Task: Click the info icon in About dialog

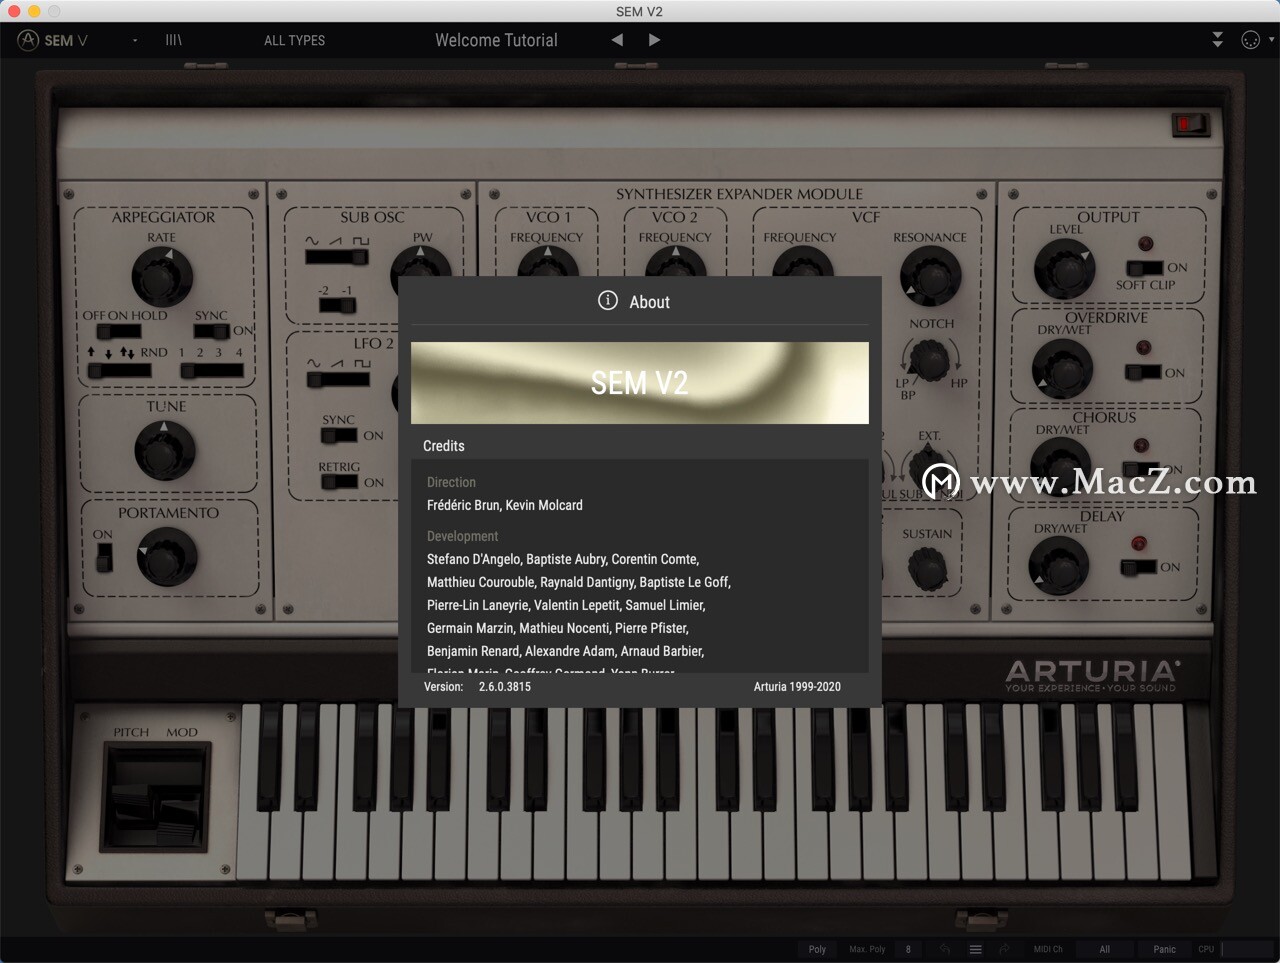Action: click(608, 300)
